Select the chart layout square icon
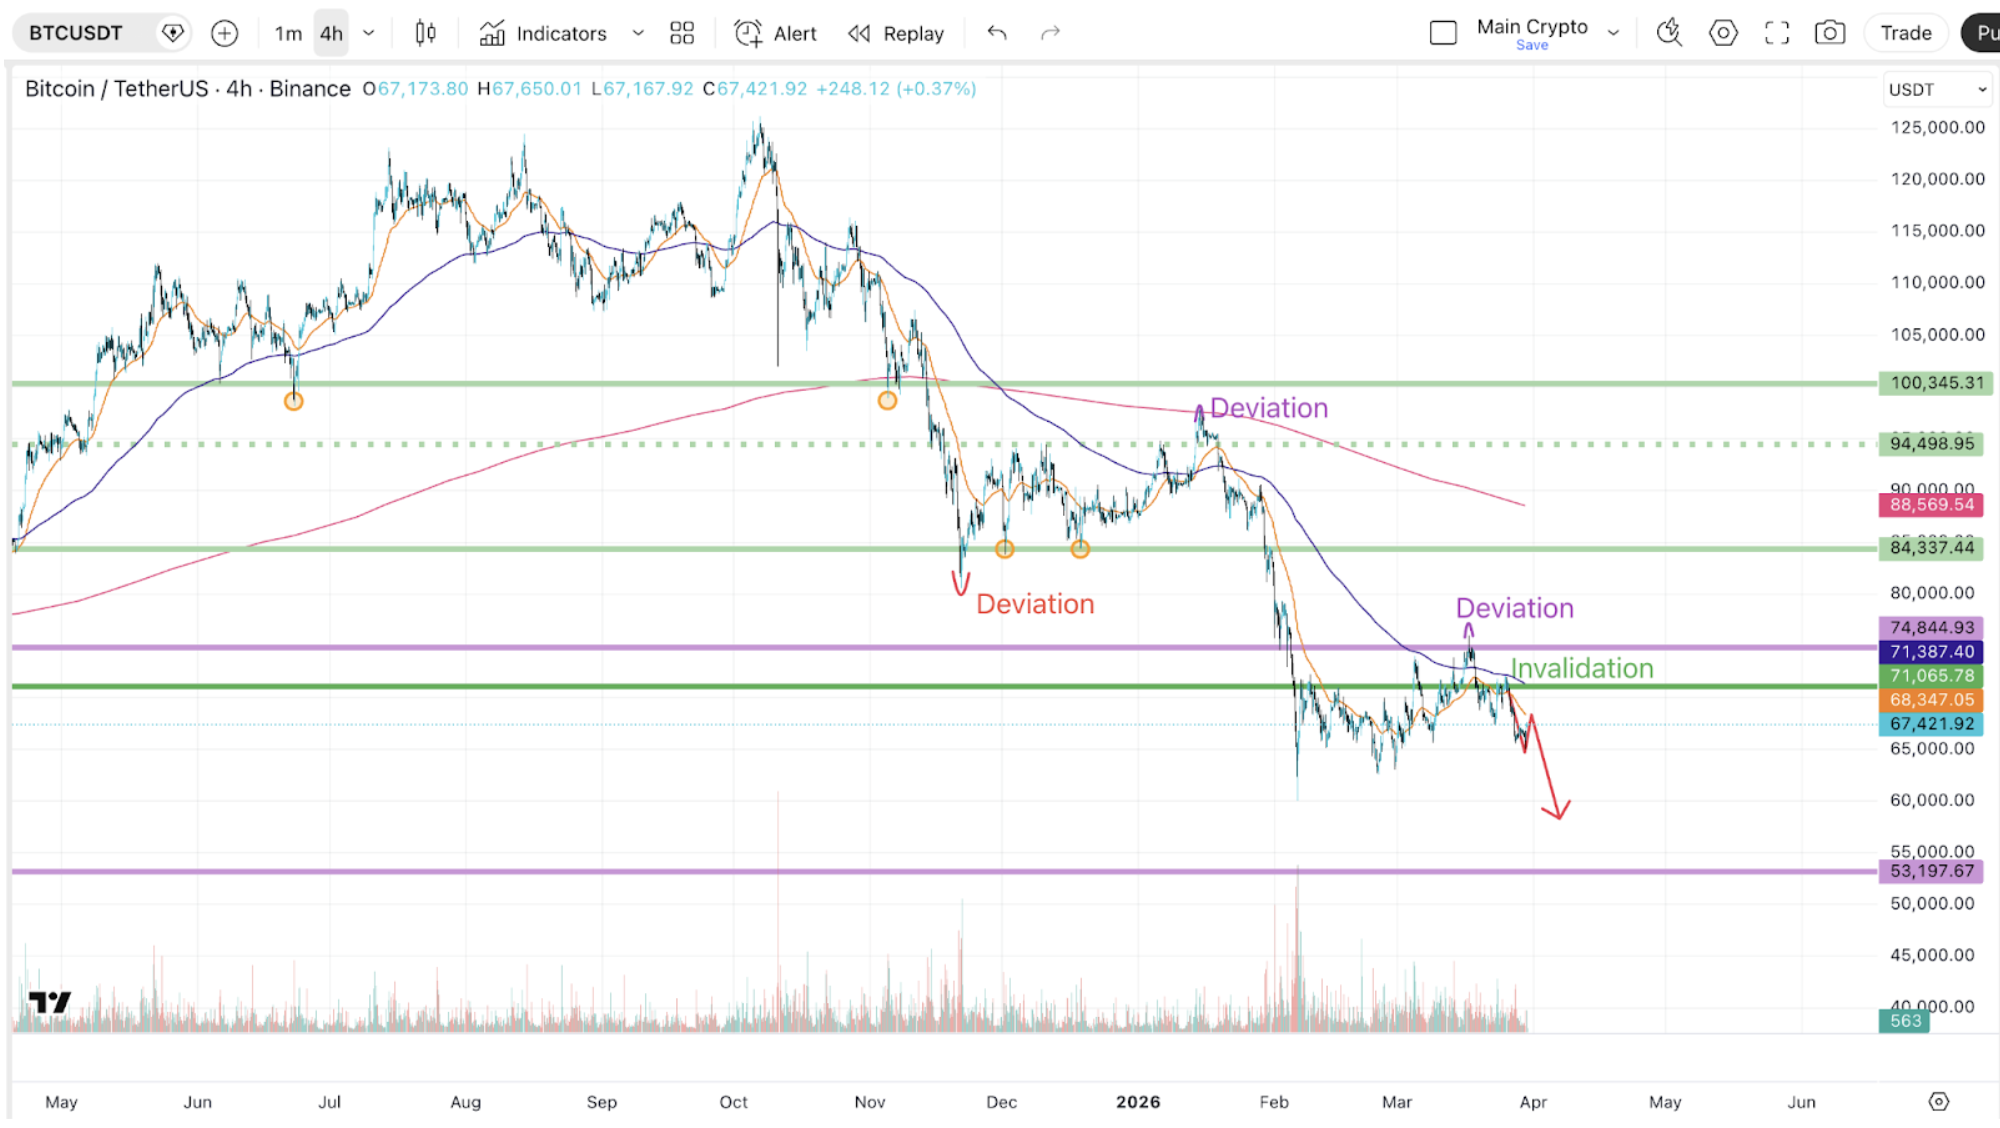2000x1128 pixels. pyautogui.click(x=1443, y=33)
